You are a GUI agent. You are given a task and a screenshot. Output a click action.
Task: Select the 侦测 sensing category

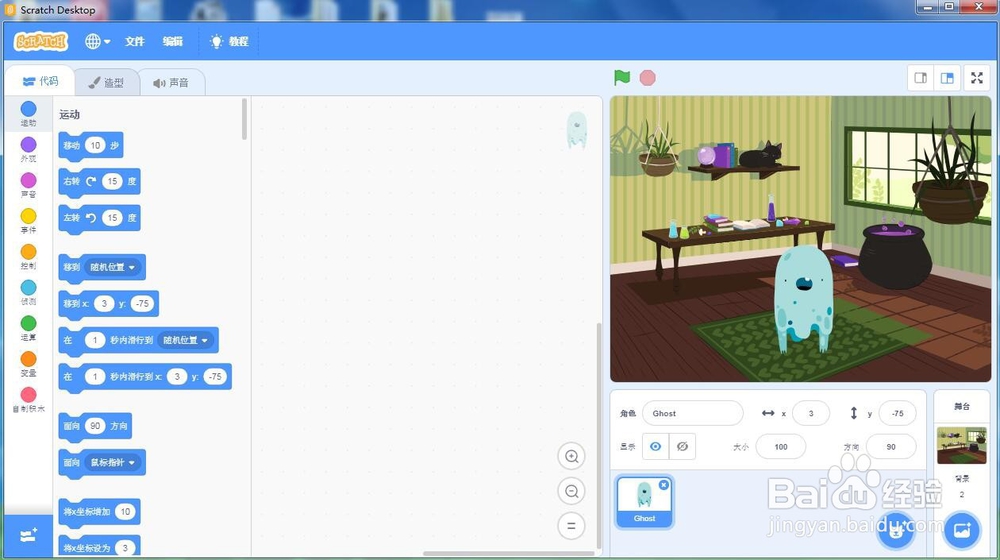(28, 292)
